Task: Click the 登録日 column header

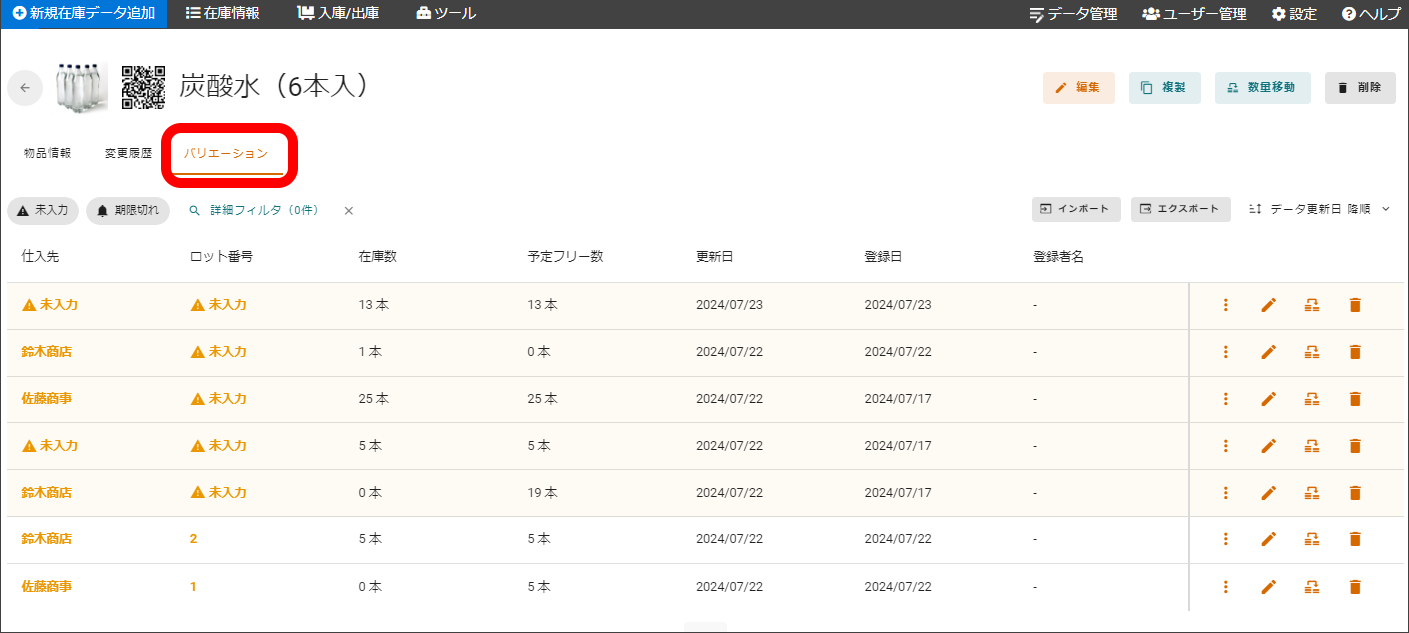Action: pyautogui.click(x=884, y=257)
